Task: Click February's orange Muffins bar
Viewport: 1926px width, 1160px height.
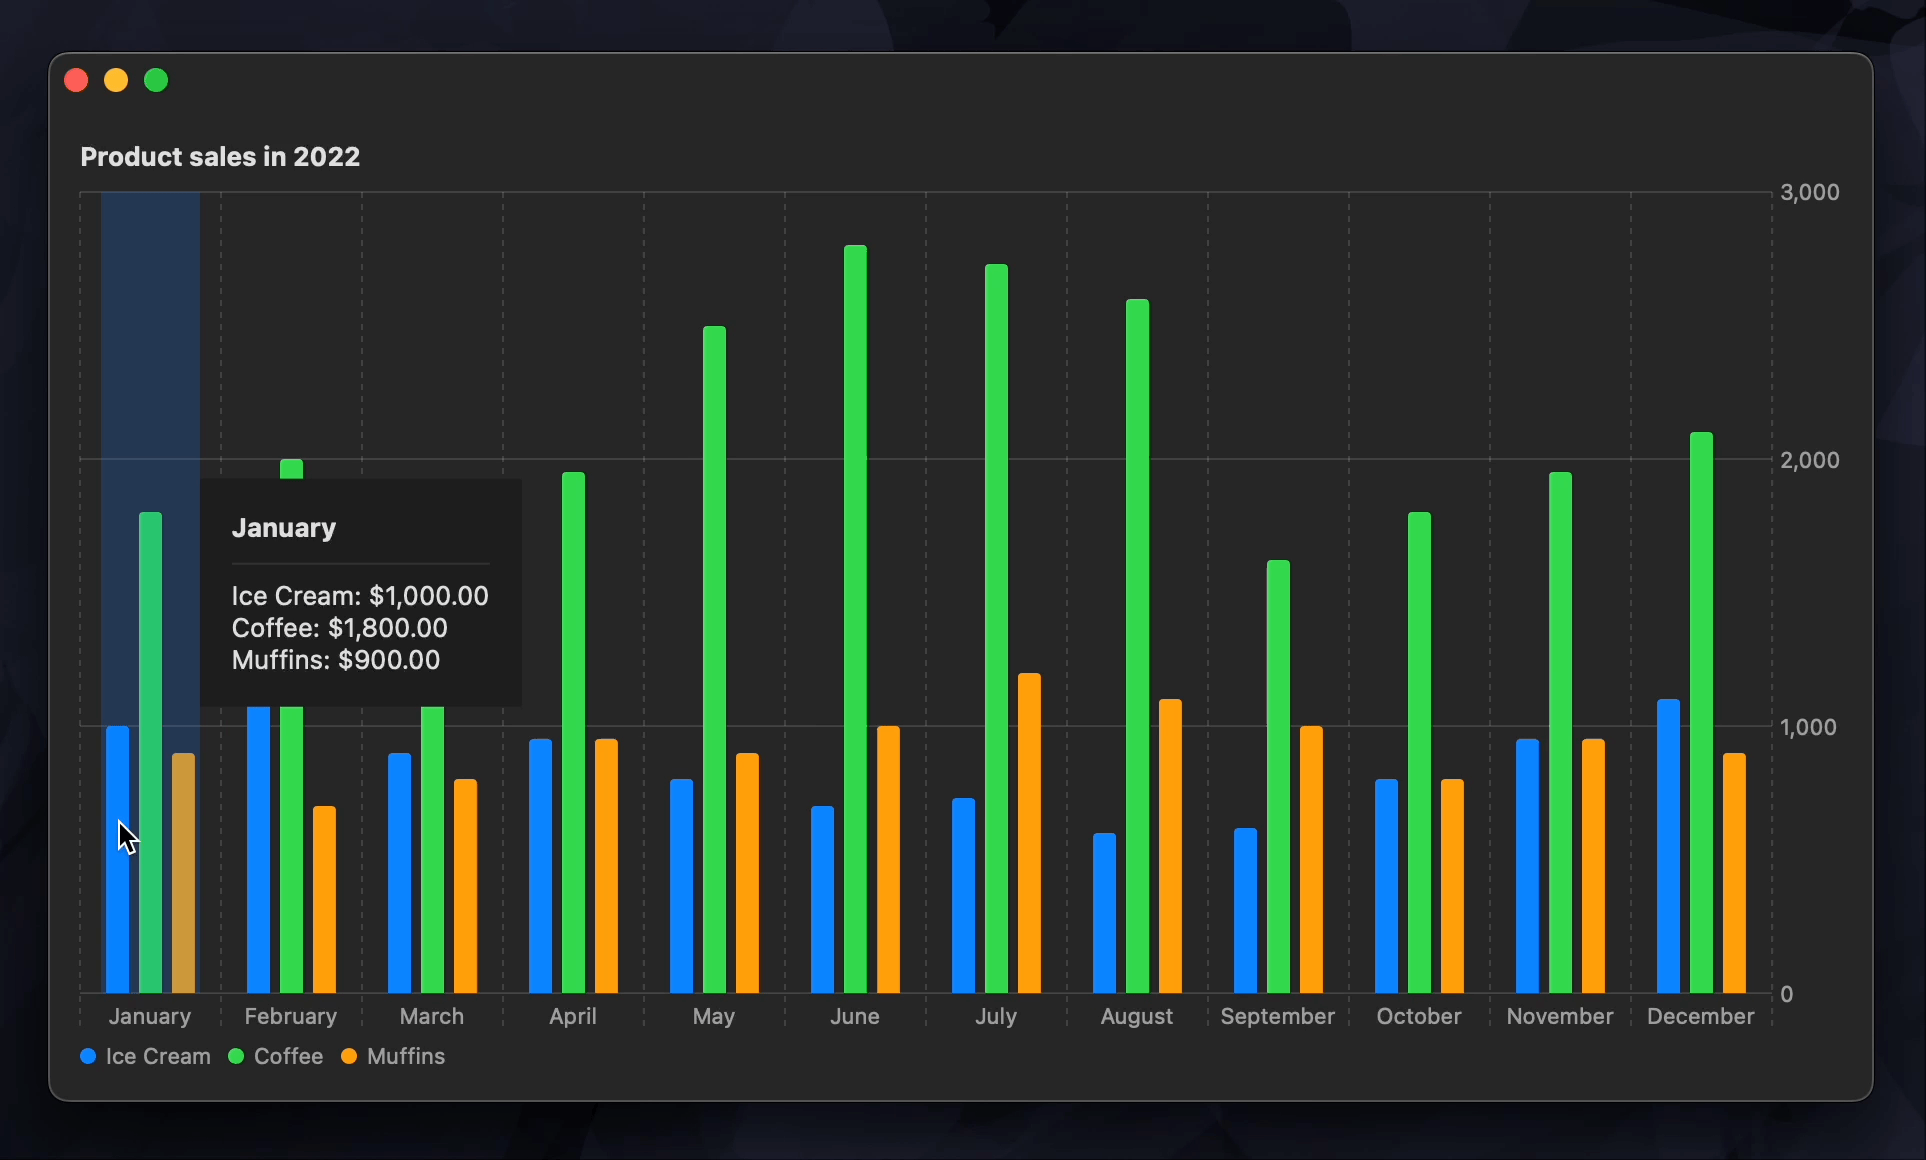Action: [325, 900]
